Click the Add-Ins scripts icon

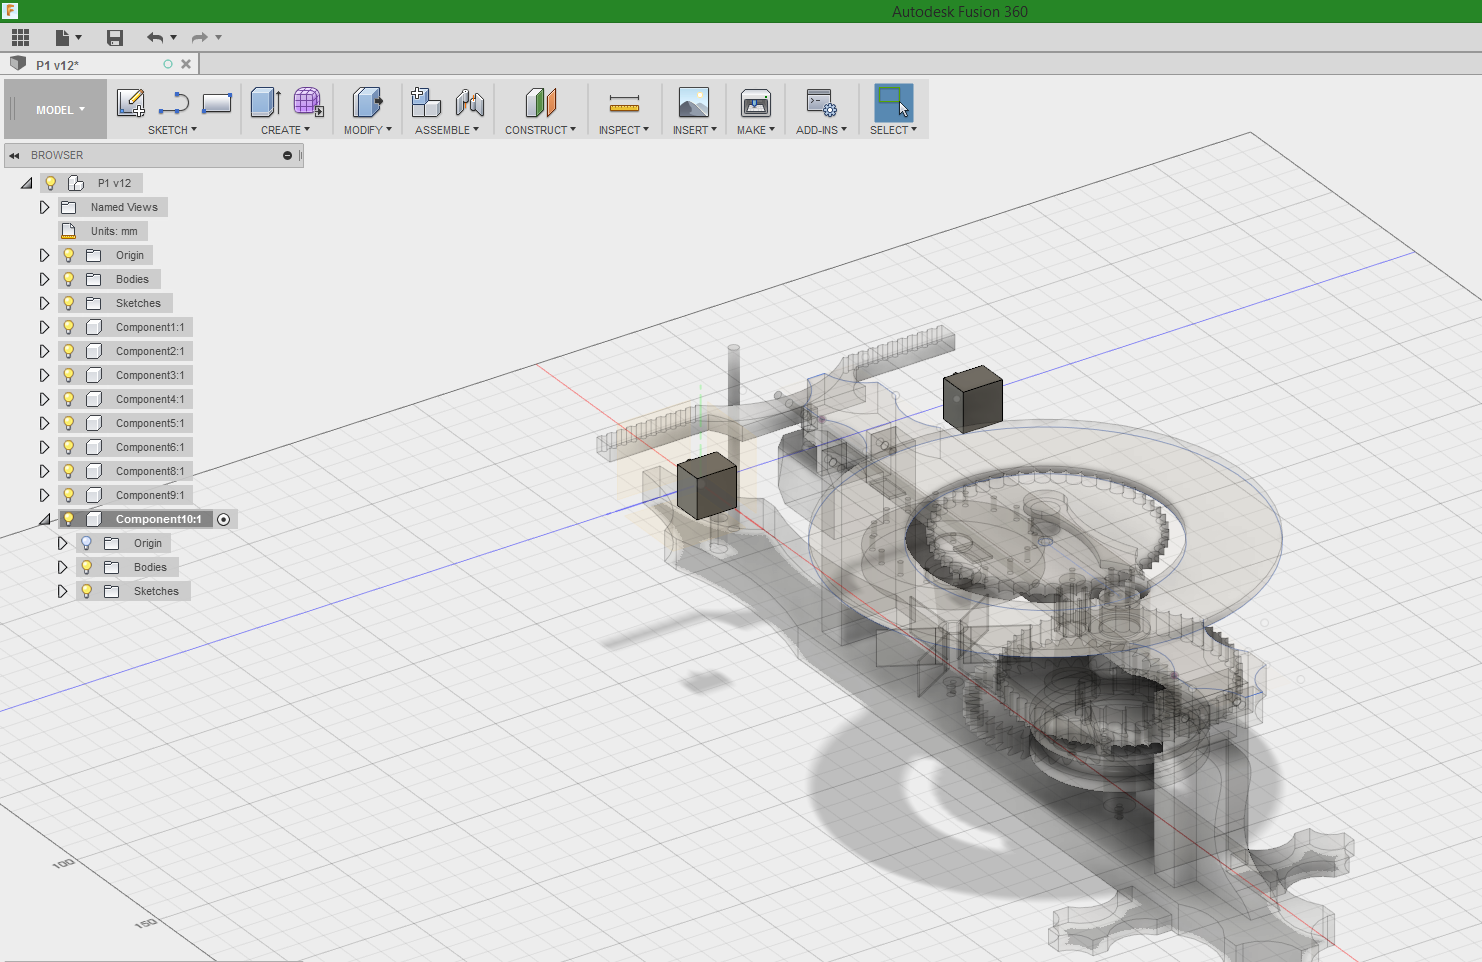821,103
